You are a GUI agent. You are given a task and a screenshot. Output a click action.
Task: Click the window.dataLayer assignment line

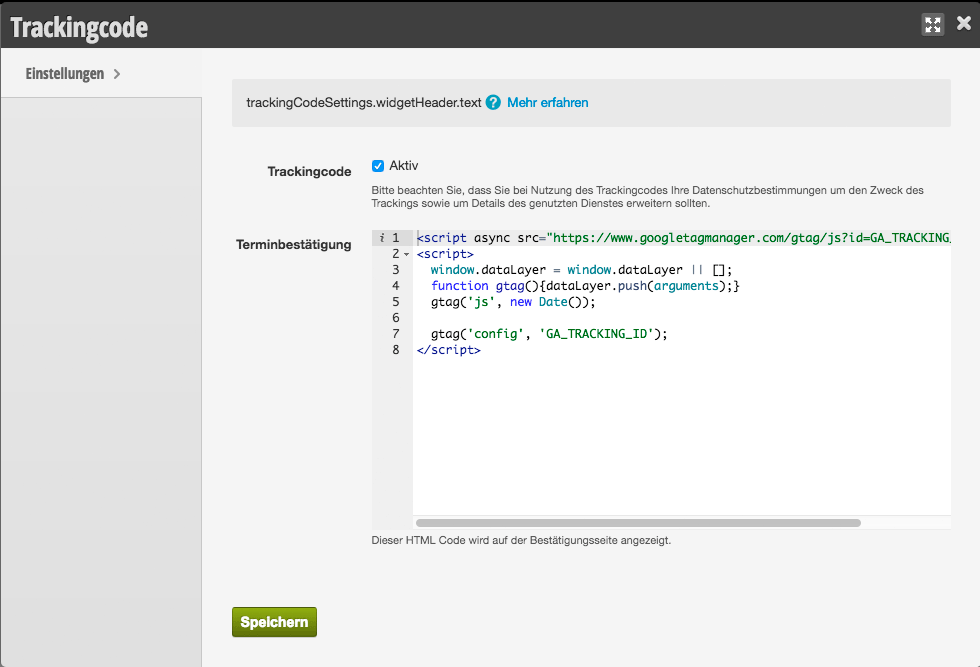pos(580,270)
